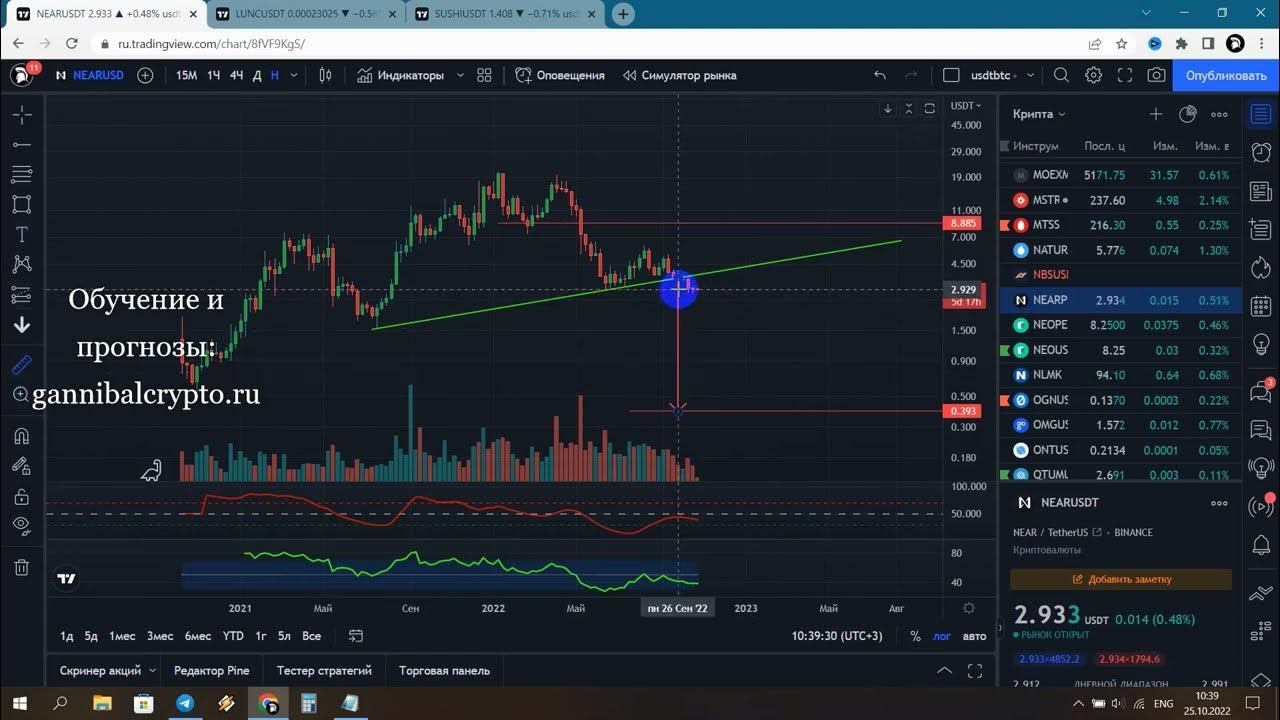Create an alert via Оповещения
The height and width of the screenshot is (720, 1280).
(x=560, y=75)
